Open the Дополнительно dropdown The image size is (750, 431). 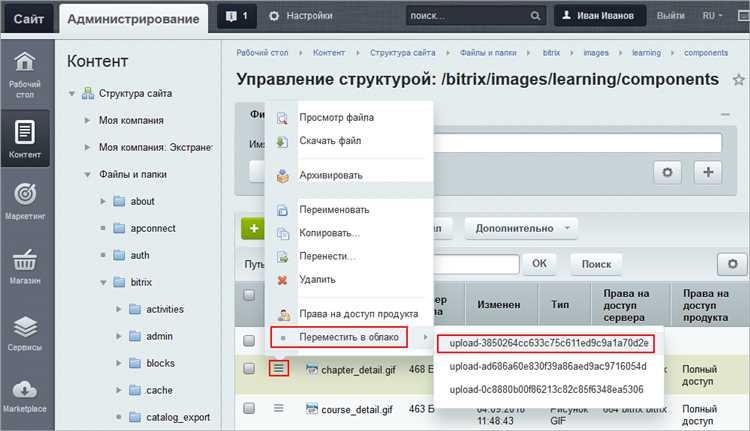521,229
